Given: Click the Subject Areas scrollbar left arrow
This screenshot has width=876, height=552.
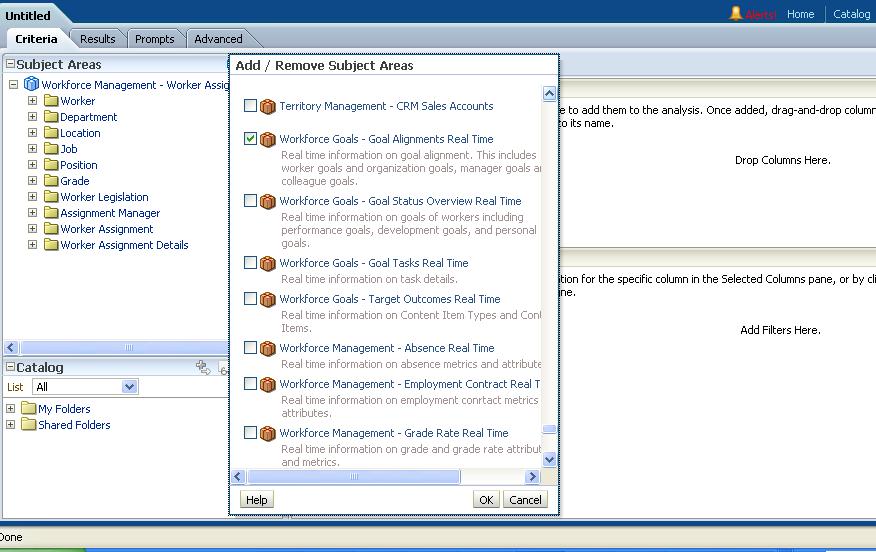Looking at the screenshot, I should (11, 348).
